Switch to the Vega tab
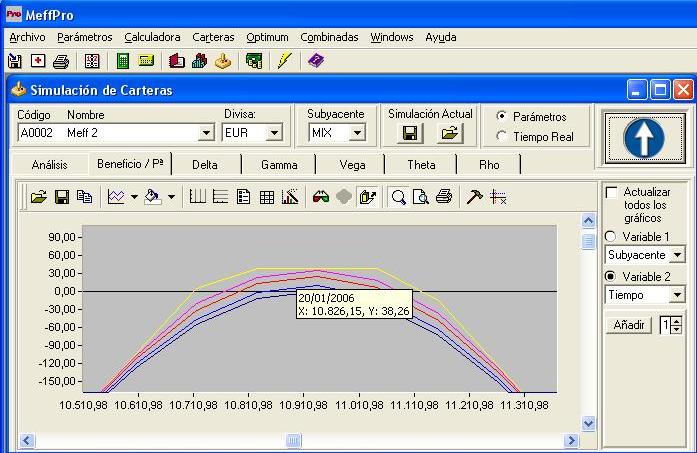The width and height of the screenshot is (697, 453). [x=353, y=165]
